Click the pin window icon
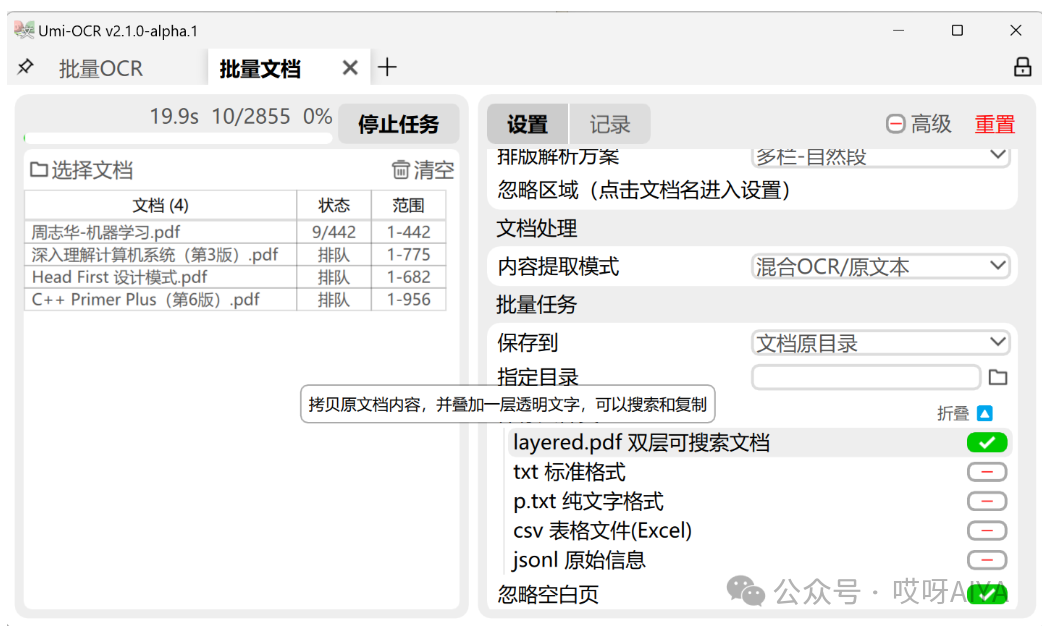Image resolution: width=1042 pixels, height=634 pixels. click(x=26, y=67)
